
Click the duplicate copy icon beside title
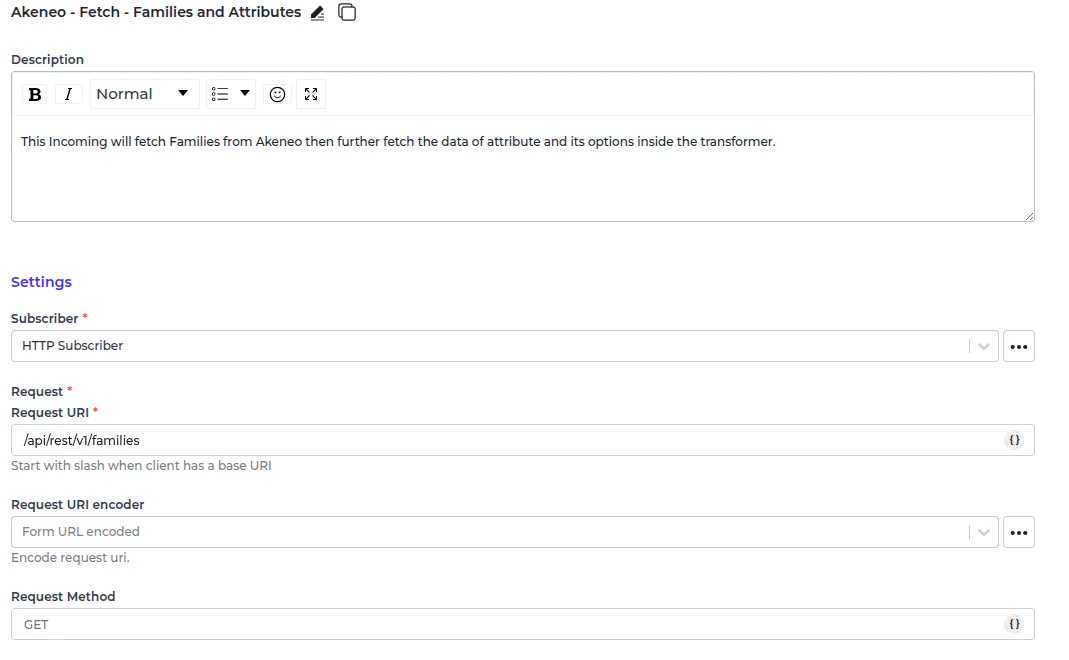347,12
